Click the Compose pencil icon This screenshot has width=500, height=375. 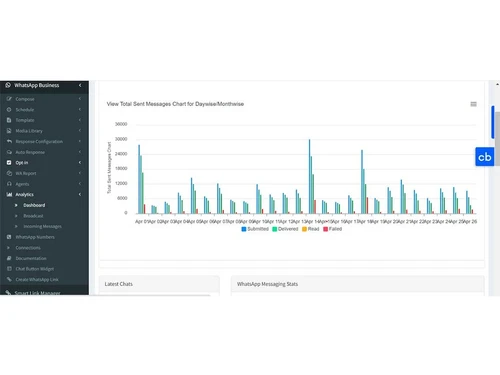point(9,99)
